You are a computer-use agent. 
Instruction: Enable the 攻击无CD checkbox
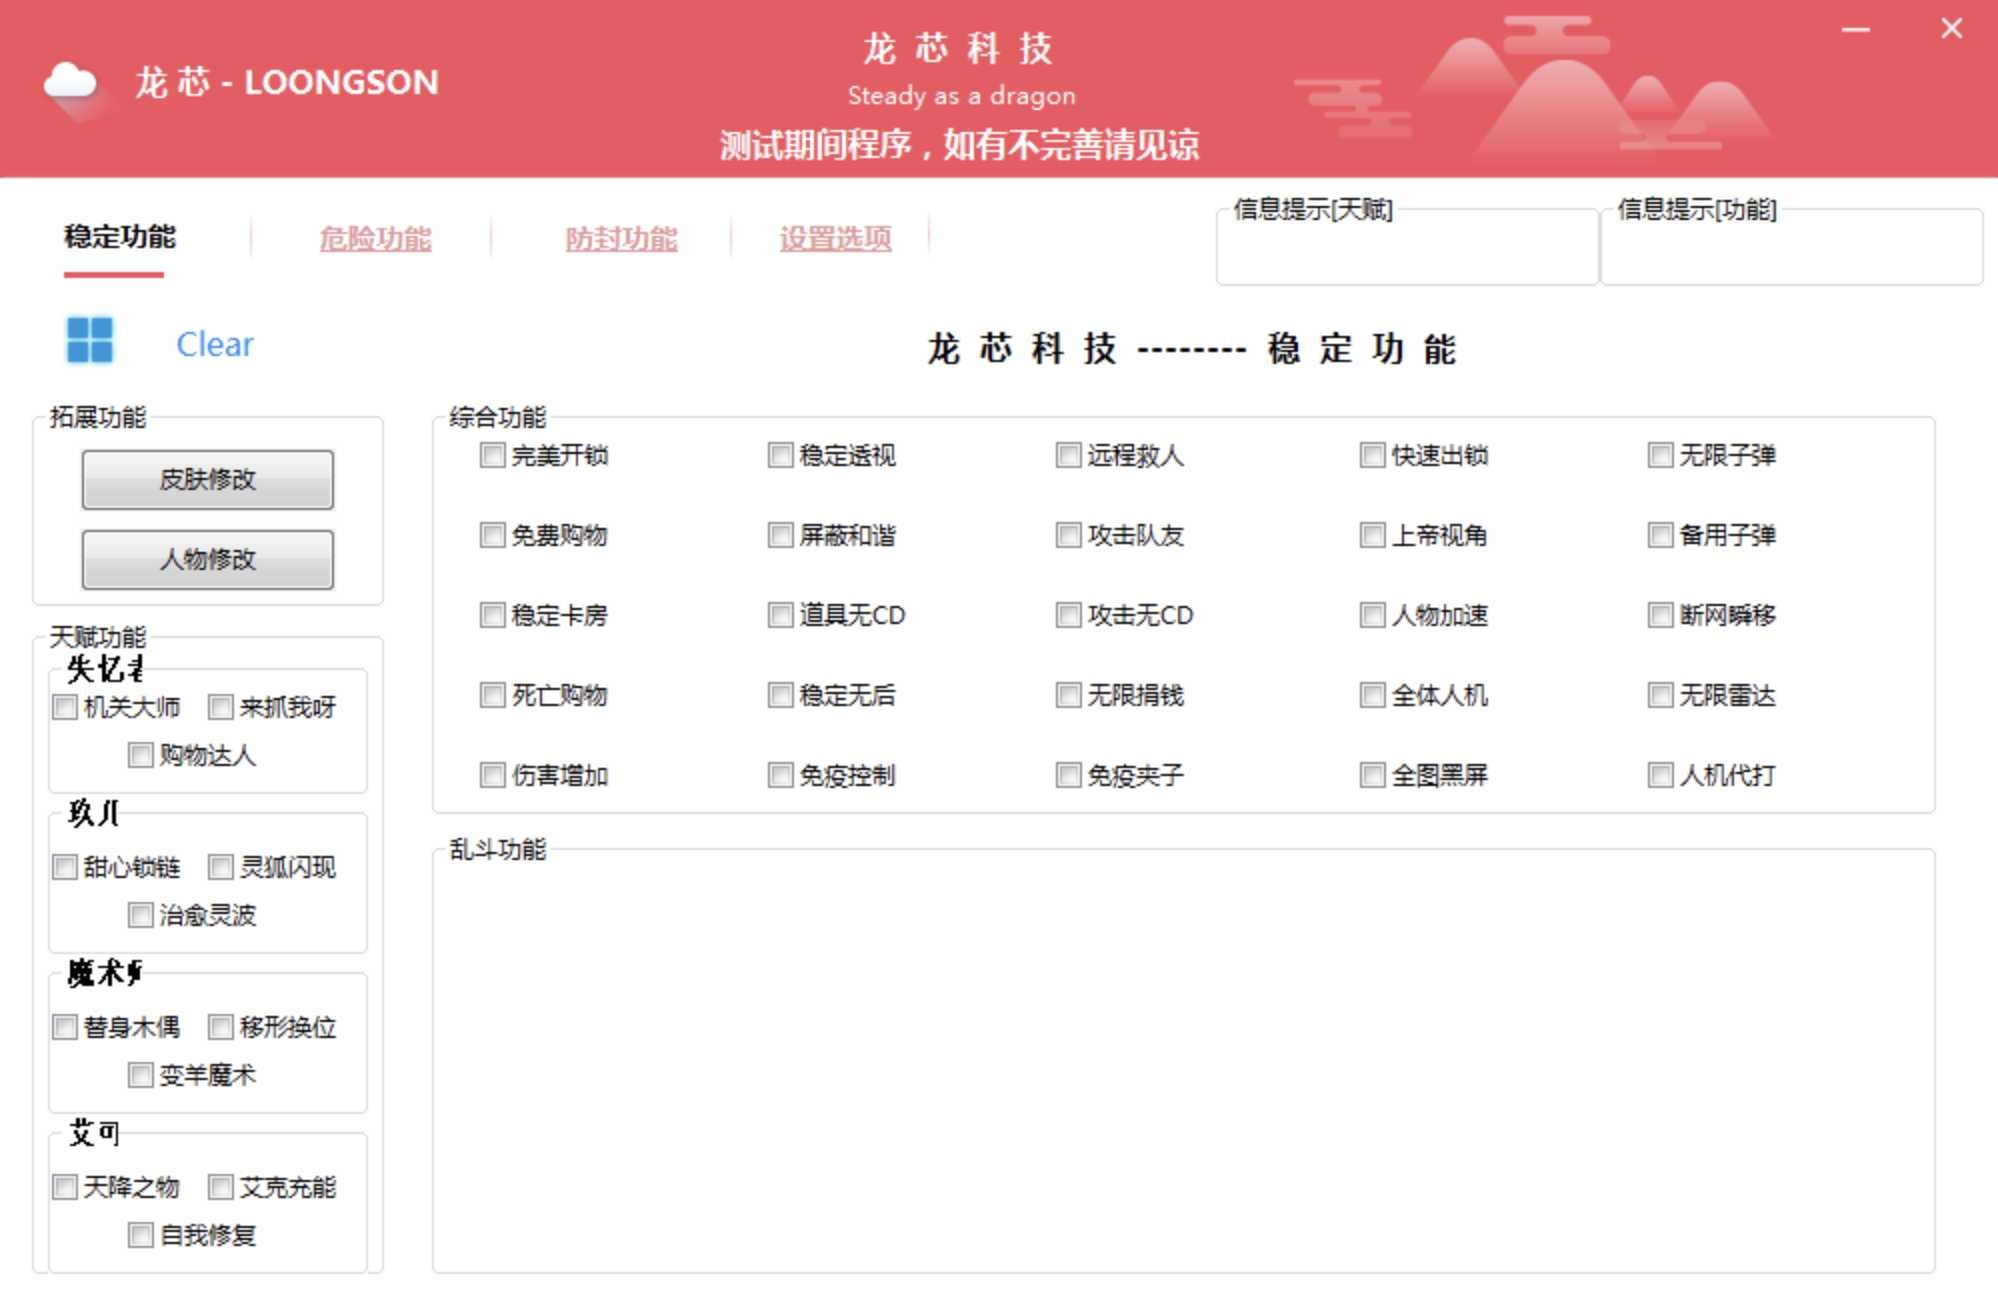click(x=1068, y=615)
